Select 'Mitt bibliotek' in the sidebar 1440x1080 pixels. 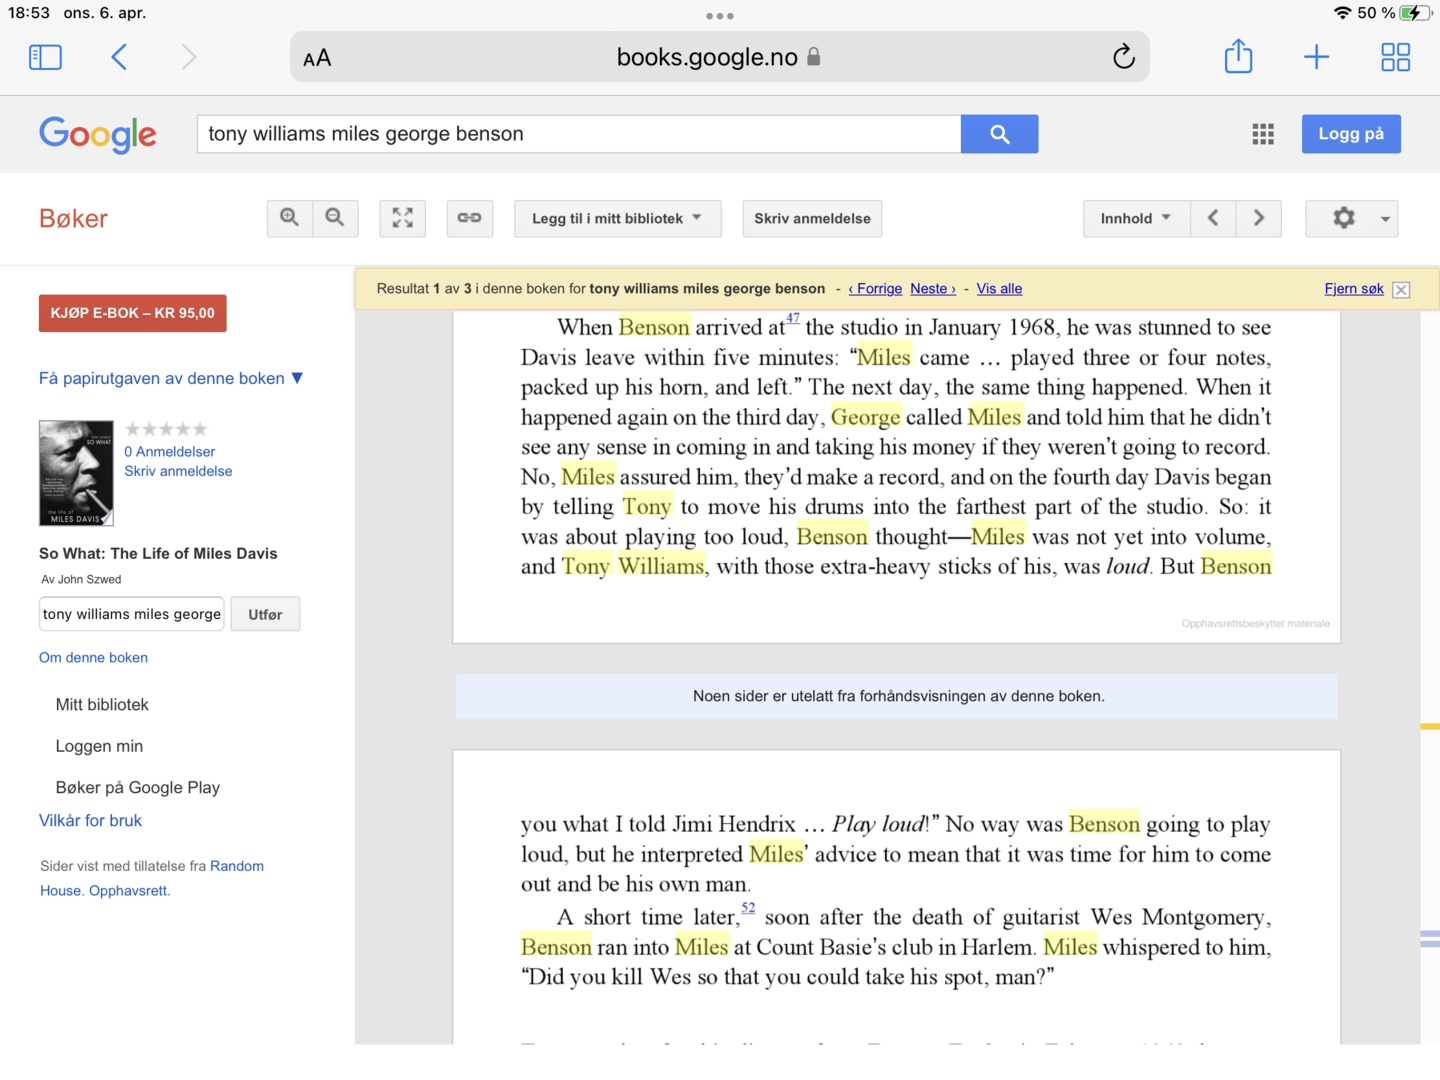click(102, 705)
